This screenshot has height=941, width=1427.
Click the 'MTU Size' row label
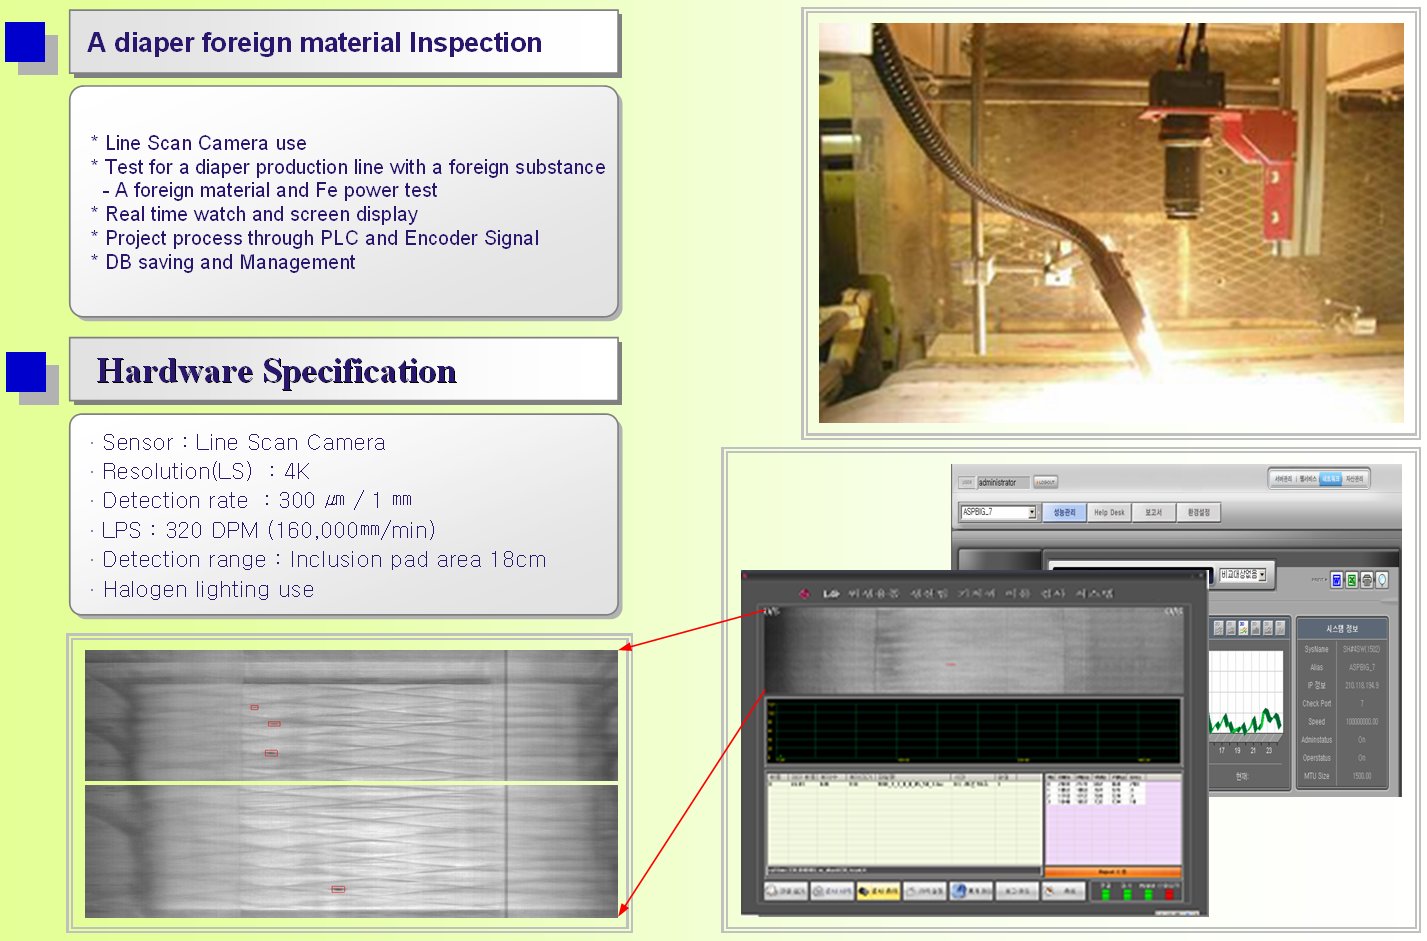[x=1316, y=775]
